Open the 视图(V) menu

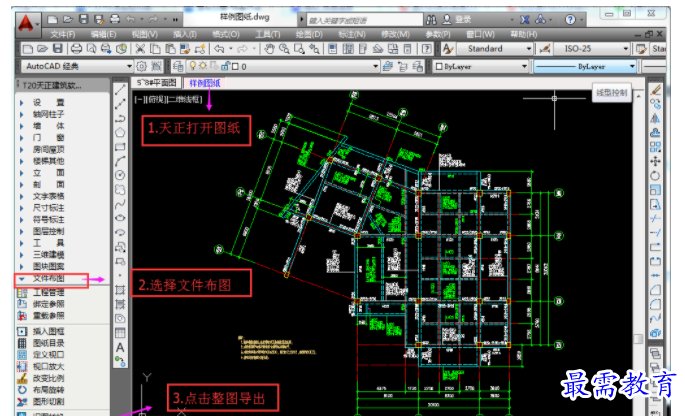[145, 34]
